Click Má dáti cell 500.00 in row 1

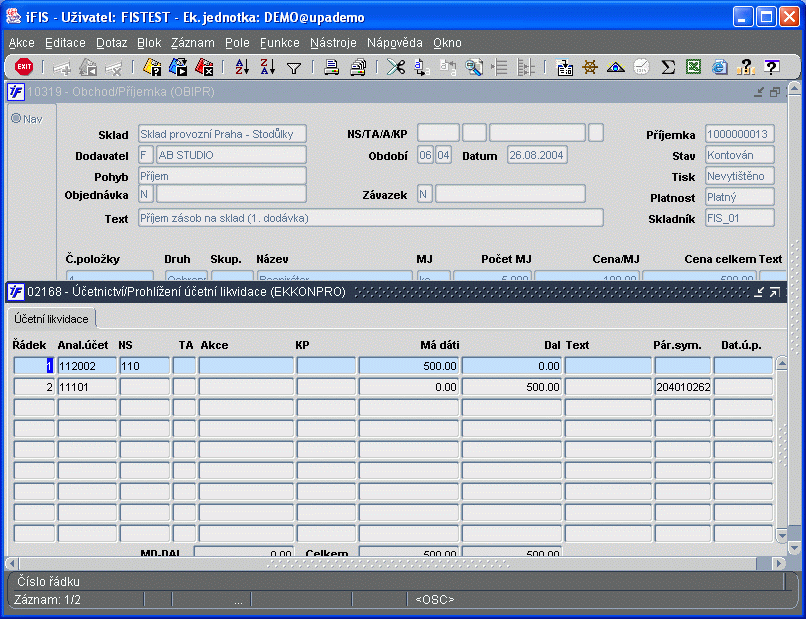click(x=409, y=366)
